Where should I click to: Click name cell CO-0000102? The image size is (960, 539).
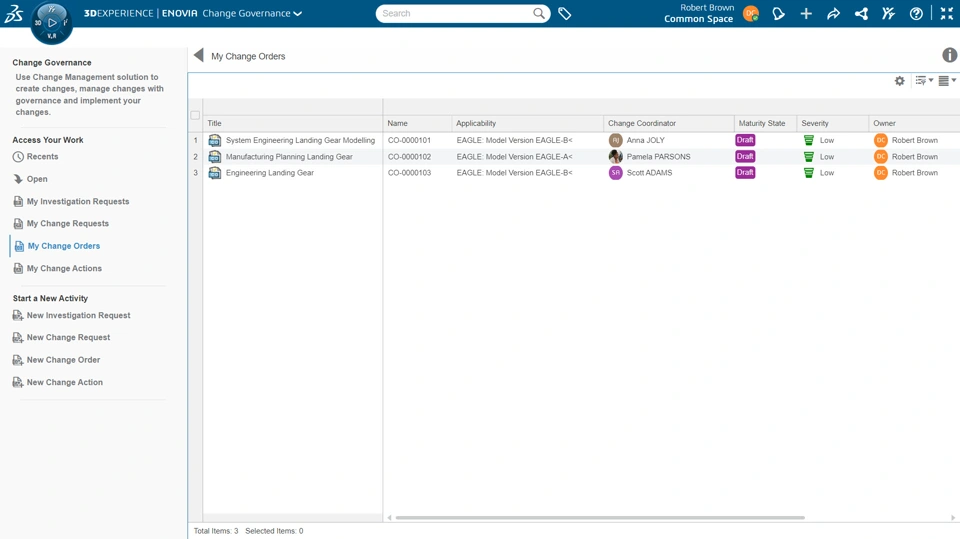[409, 157]
